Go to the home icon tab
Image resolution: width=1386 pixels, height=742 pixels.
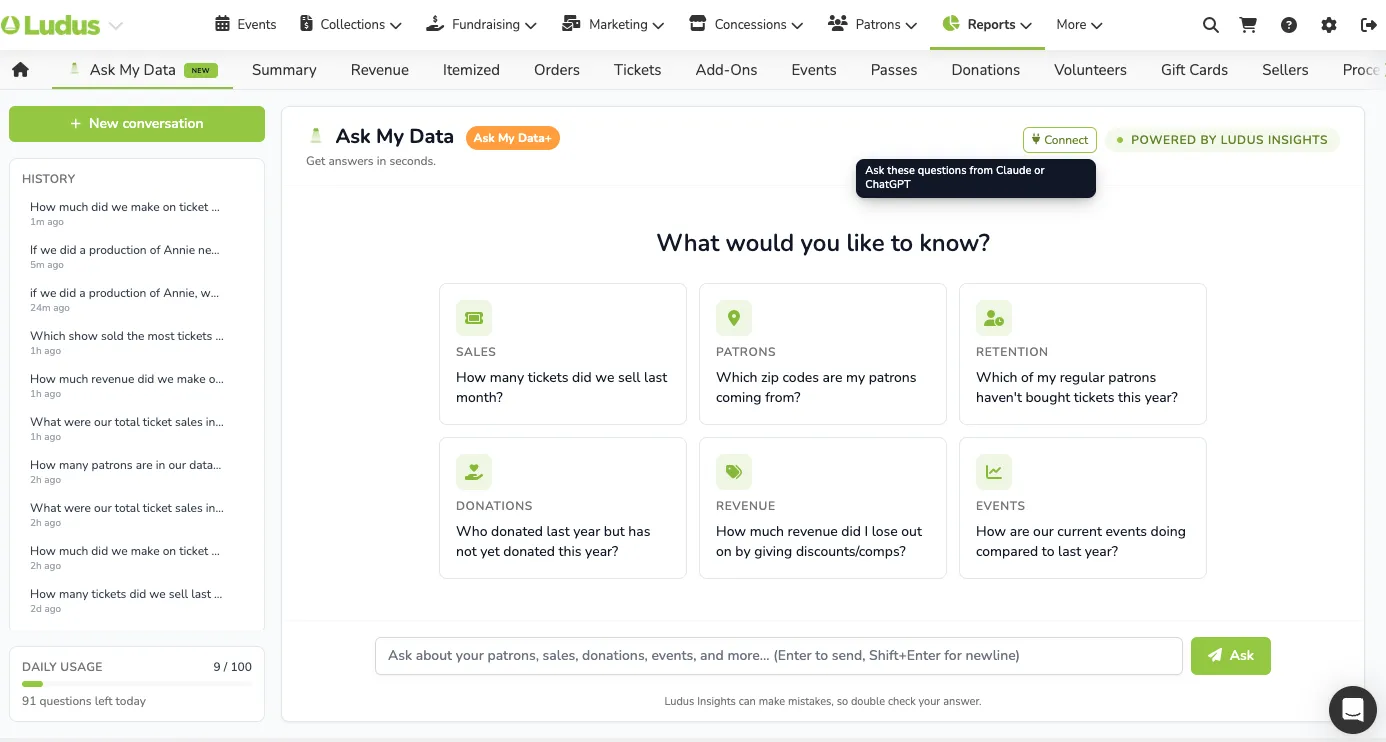coord(20,70)
